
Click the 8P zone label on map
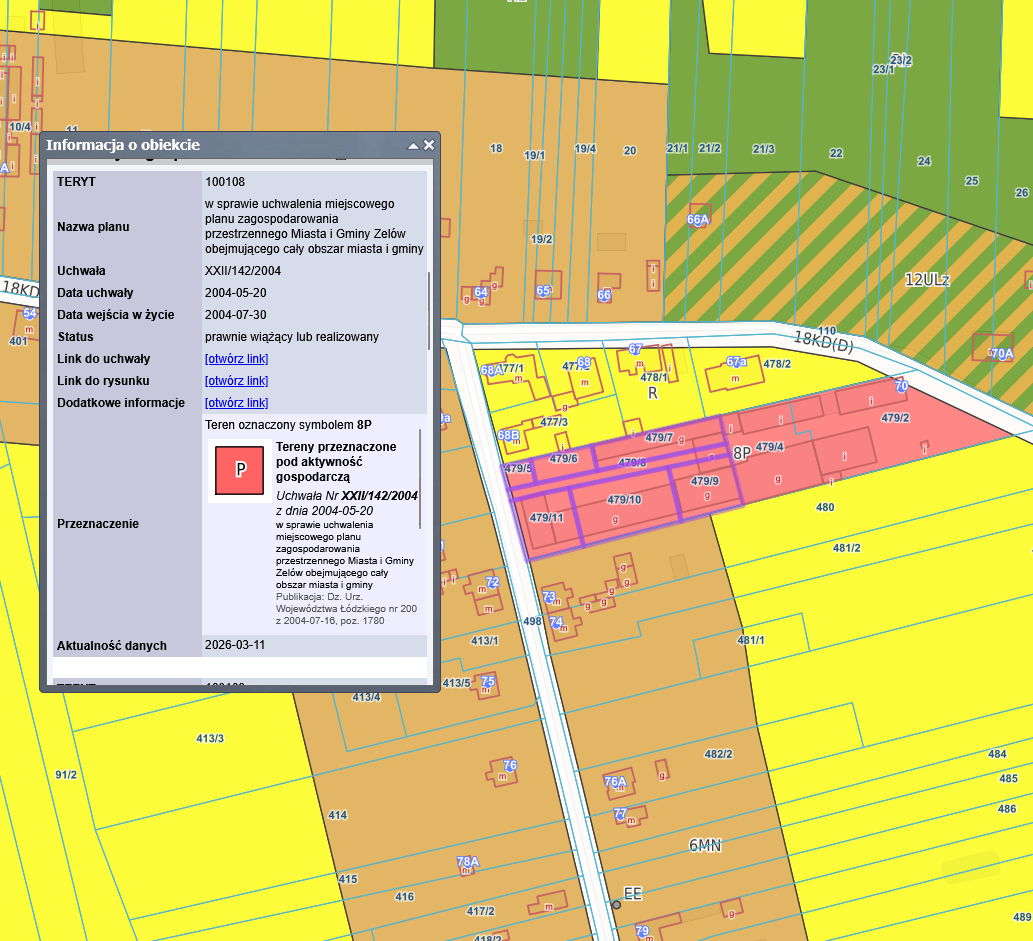741,453
